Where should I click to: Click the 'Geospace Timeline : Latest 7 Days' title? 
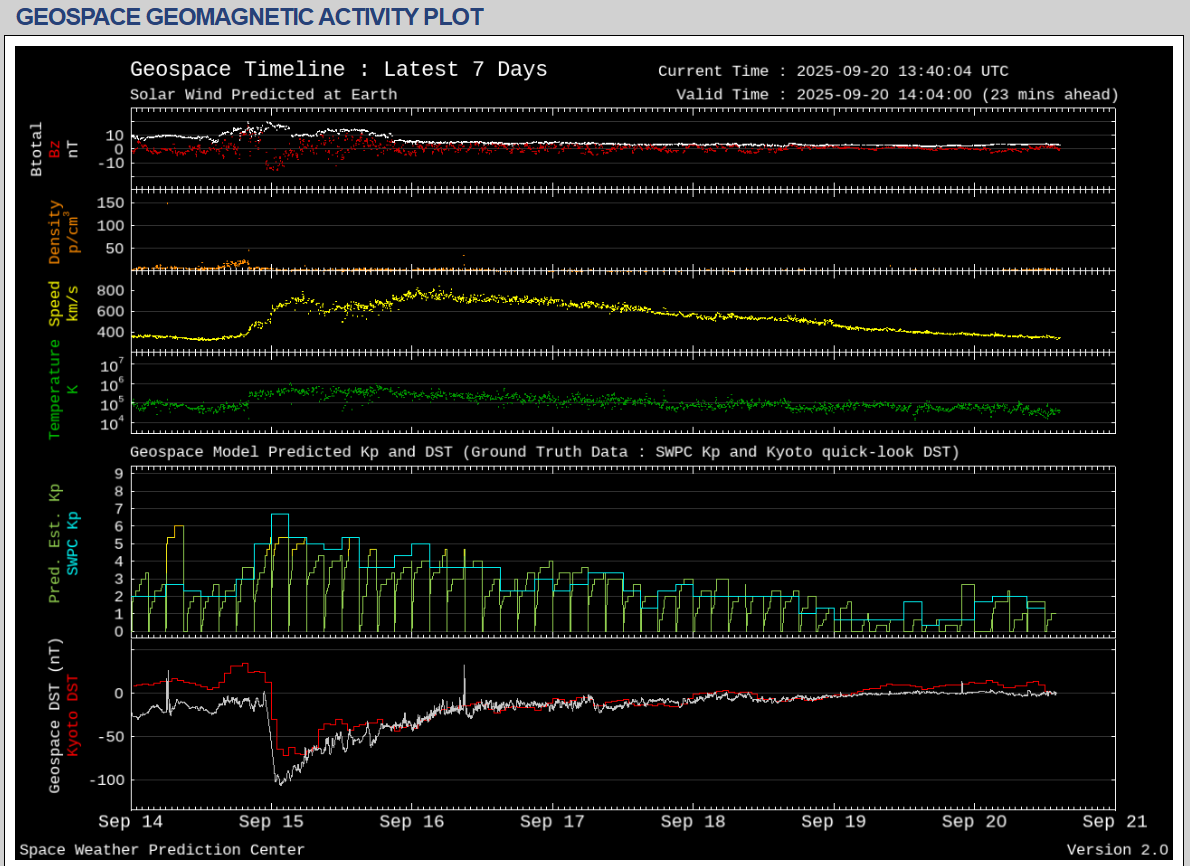coord(338,69)
